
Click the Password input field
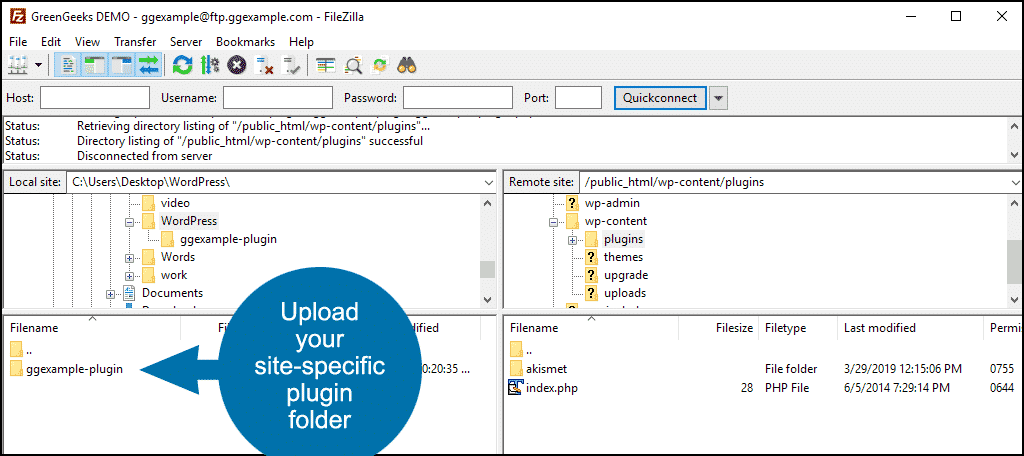click(458, 98)
